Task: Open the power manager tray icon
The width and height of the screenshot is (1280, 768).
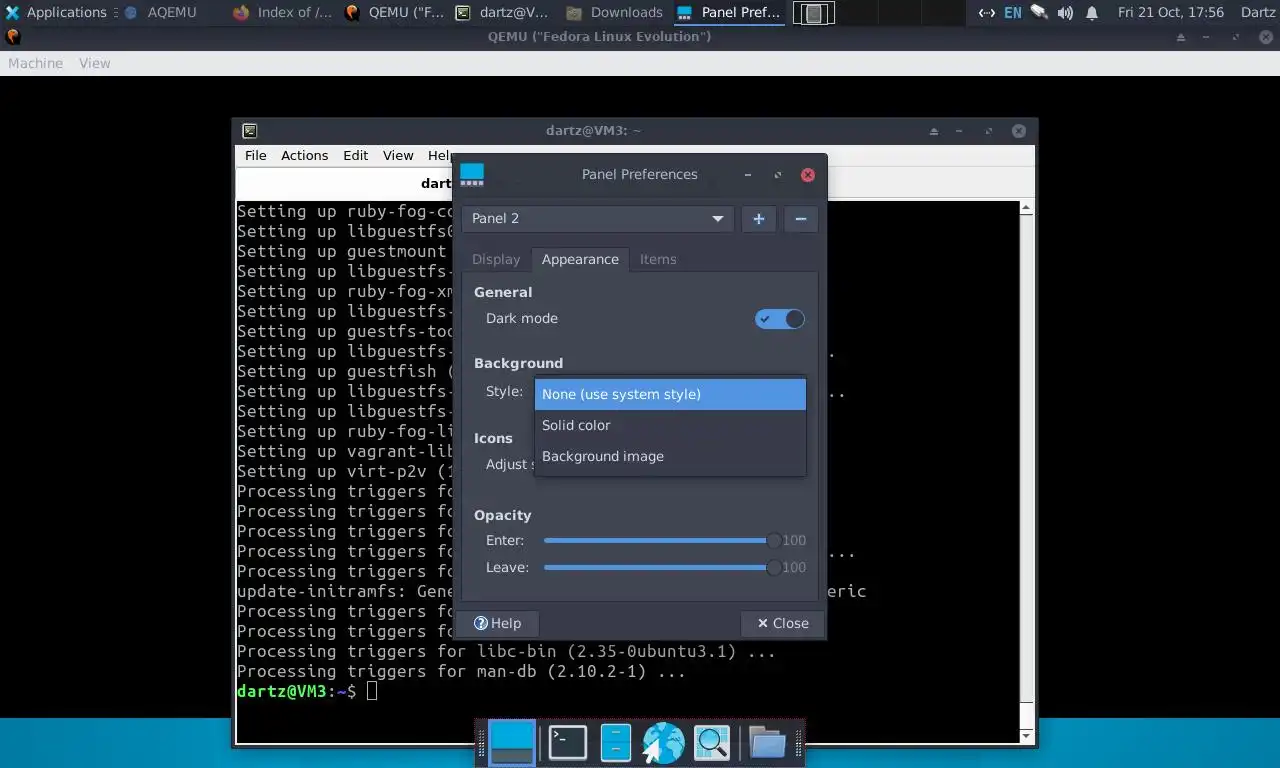Action: pyautogui.click(x=1039, y=13)
